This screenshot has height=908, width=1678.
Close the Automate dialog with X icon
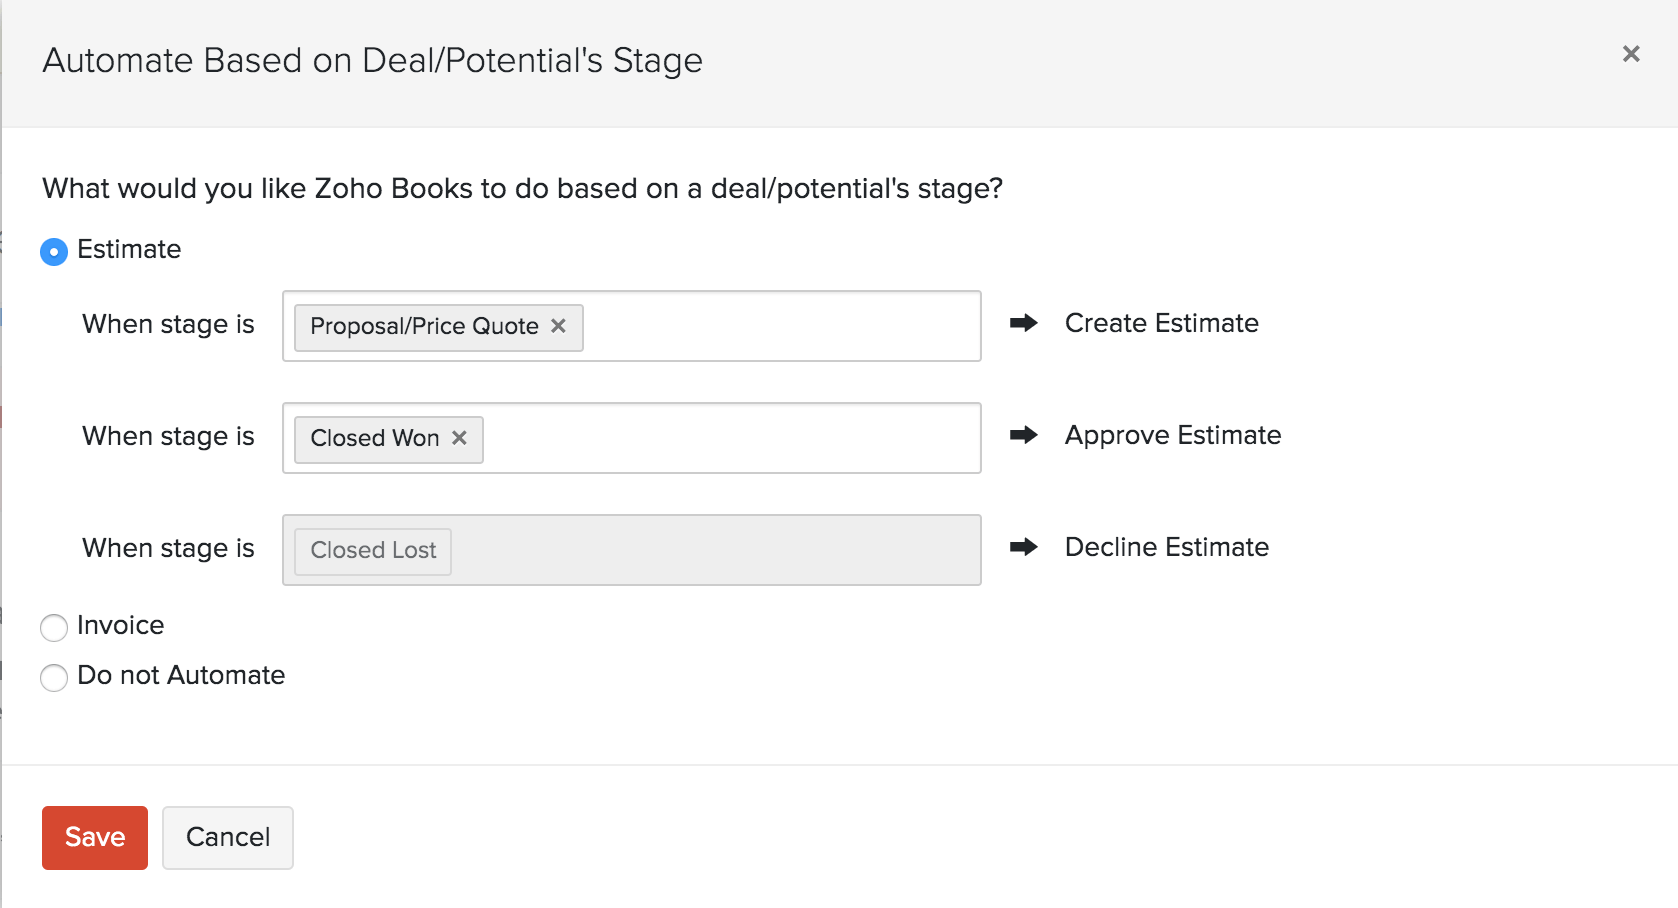pyautogui.click(x=1631, y=54)
